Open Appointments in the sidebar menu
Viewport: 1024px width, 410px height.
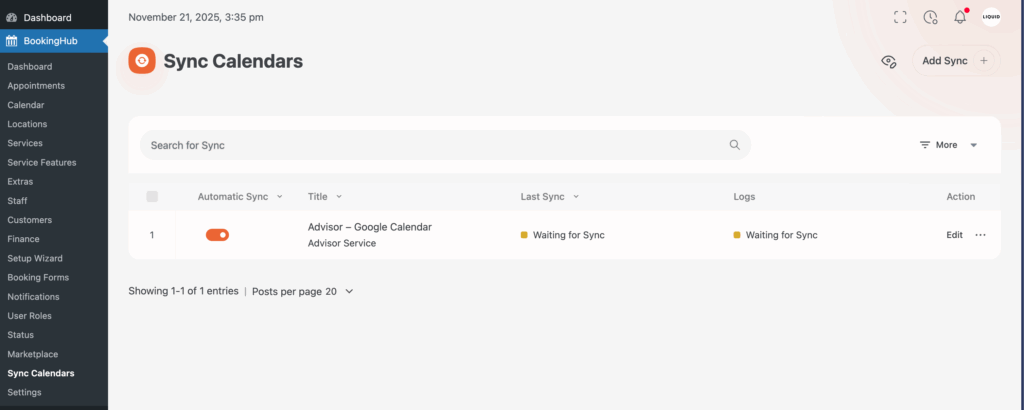click(x=36, y=86)
